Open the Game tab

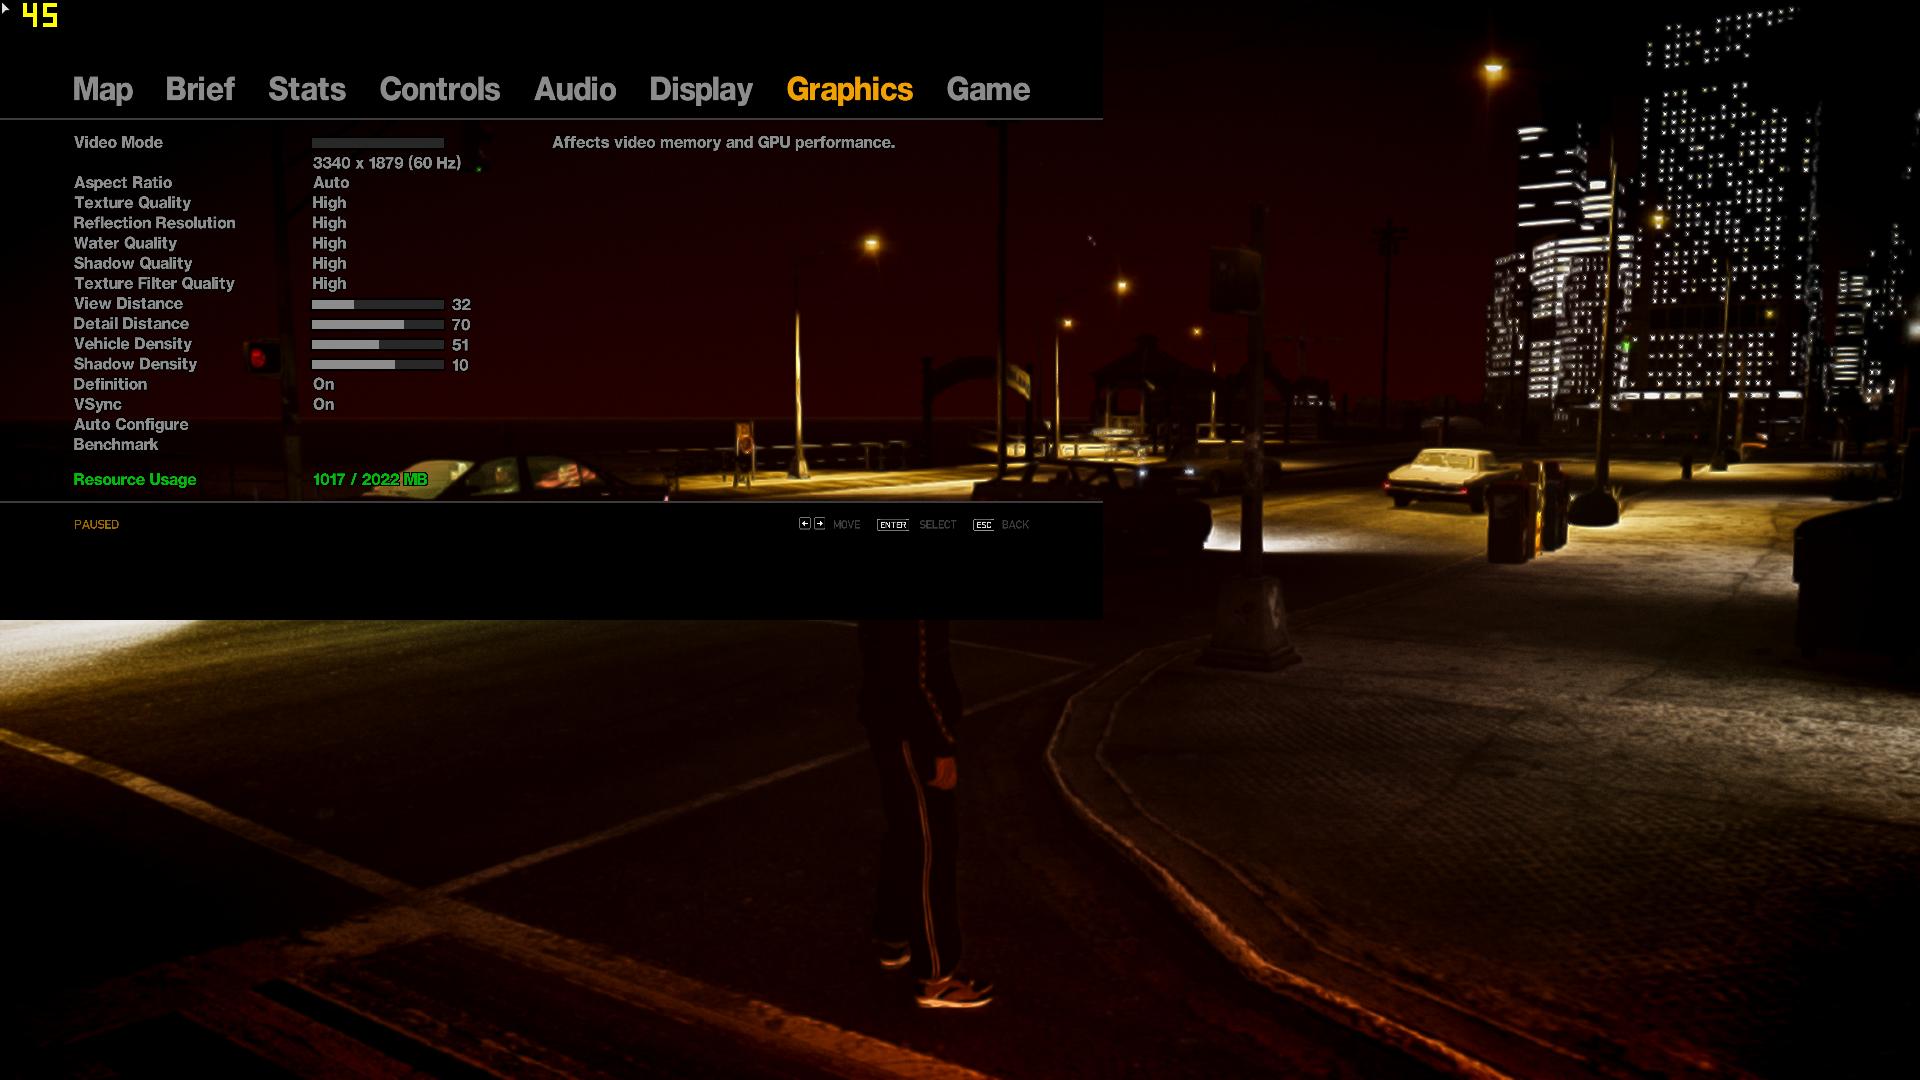(987, 89)
